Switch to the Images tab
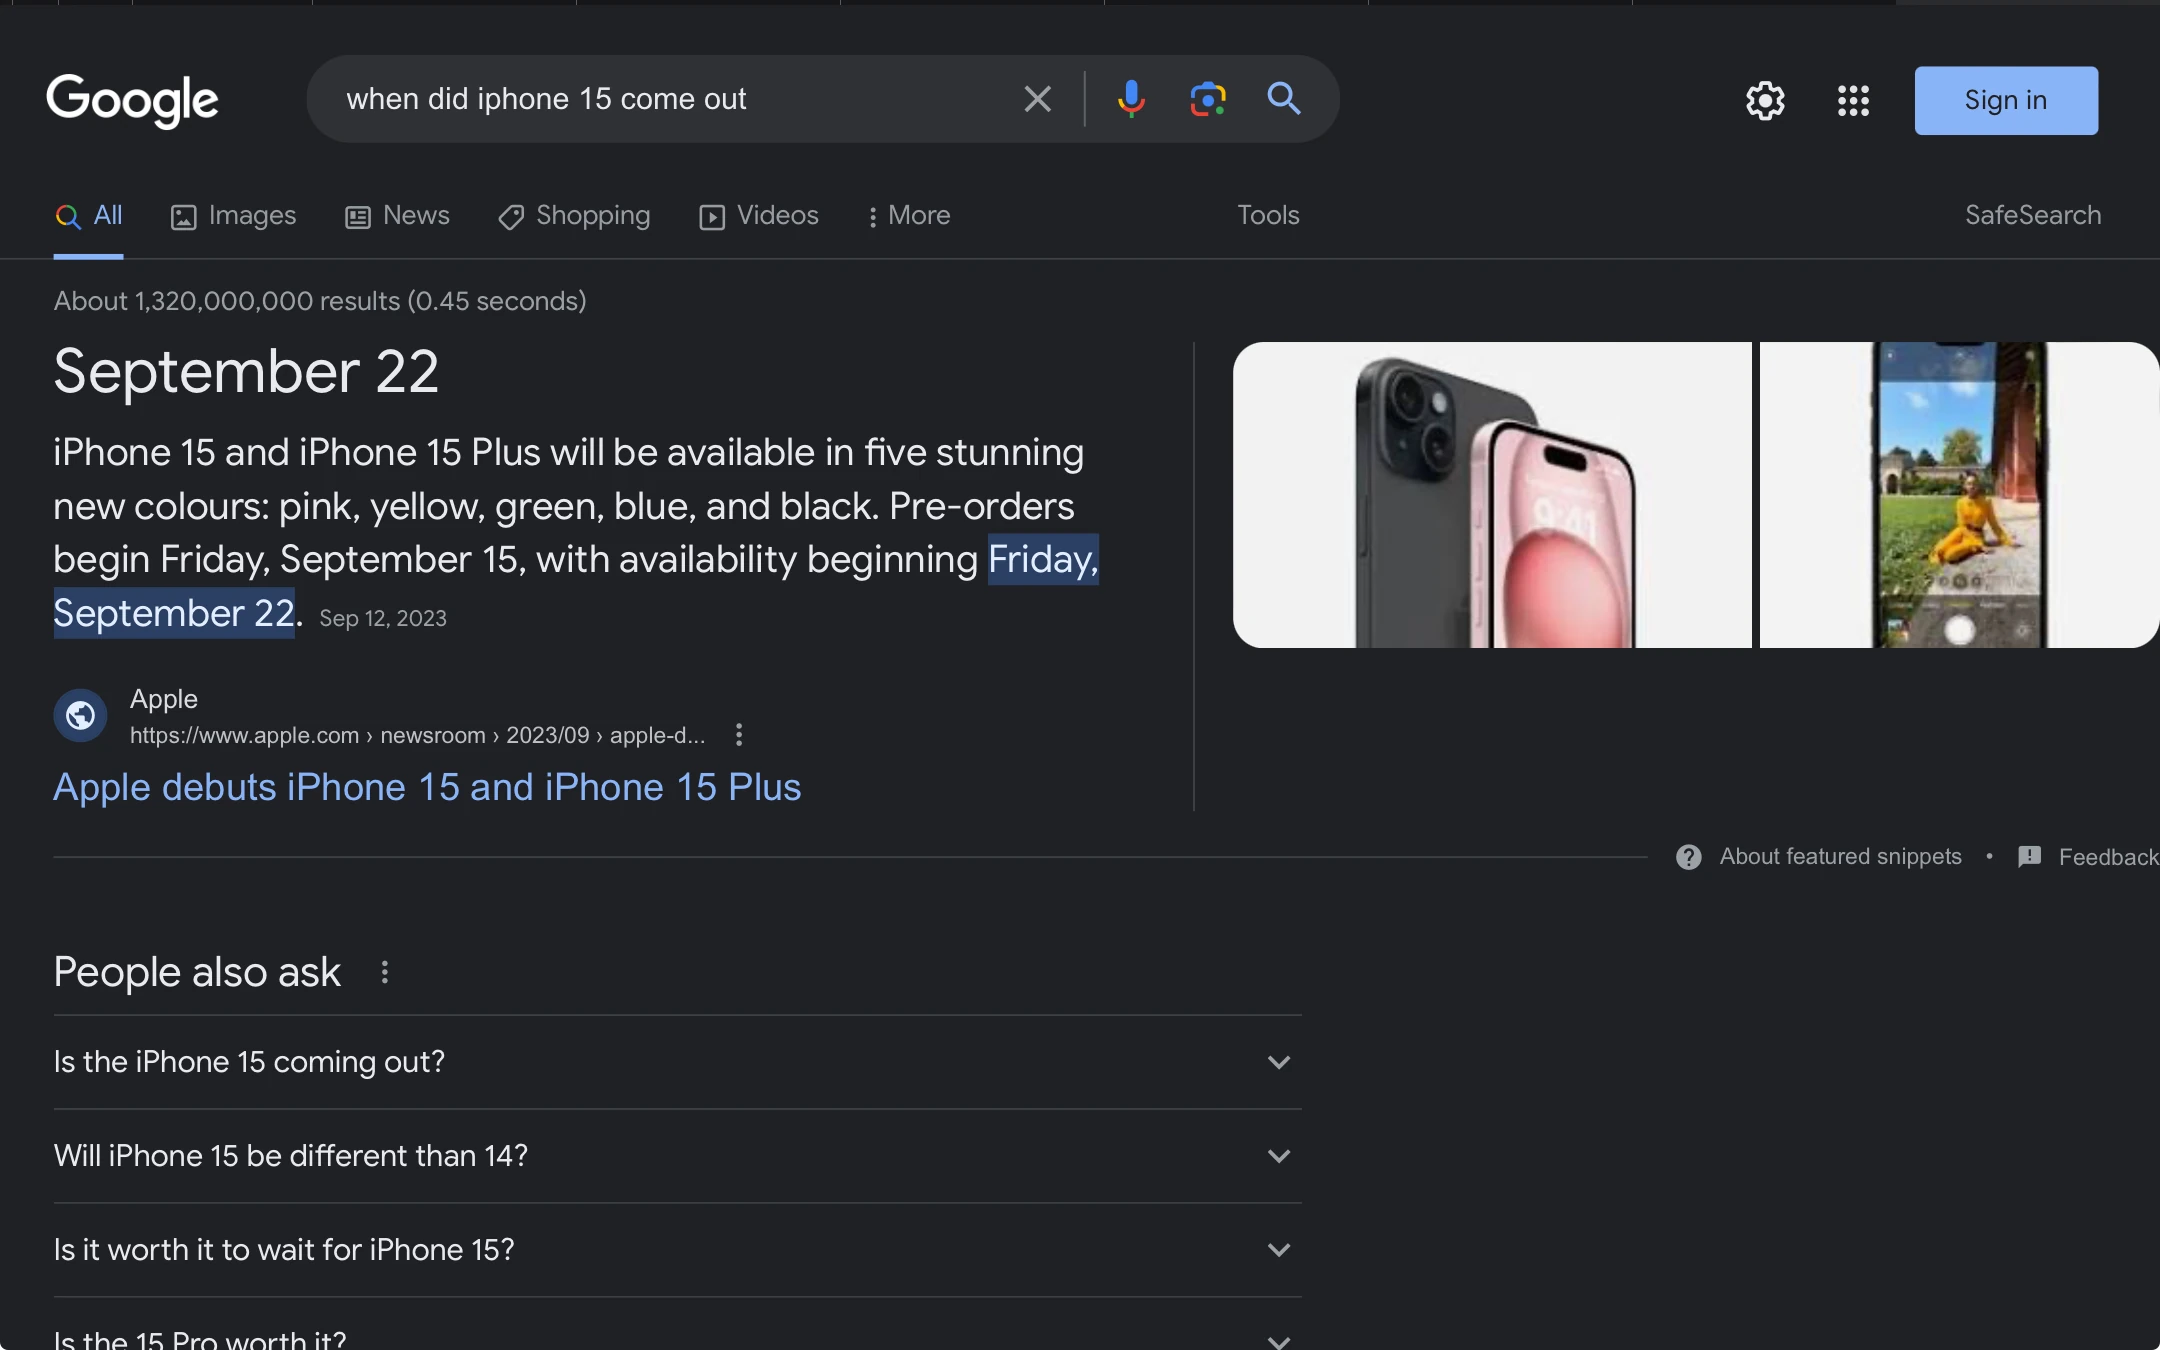 233,216
